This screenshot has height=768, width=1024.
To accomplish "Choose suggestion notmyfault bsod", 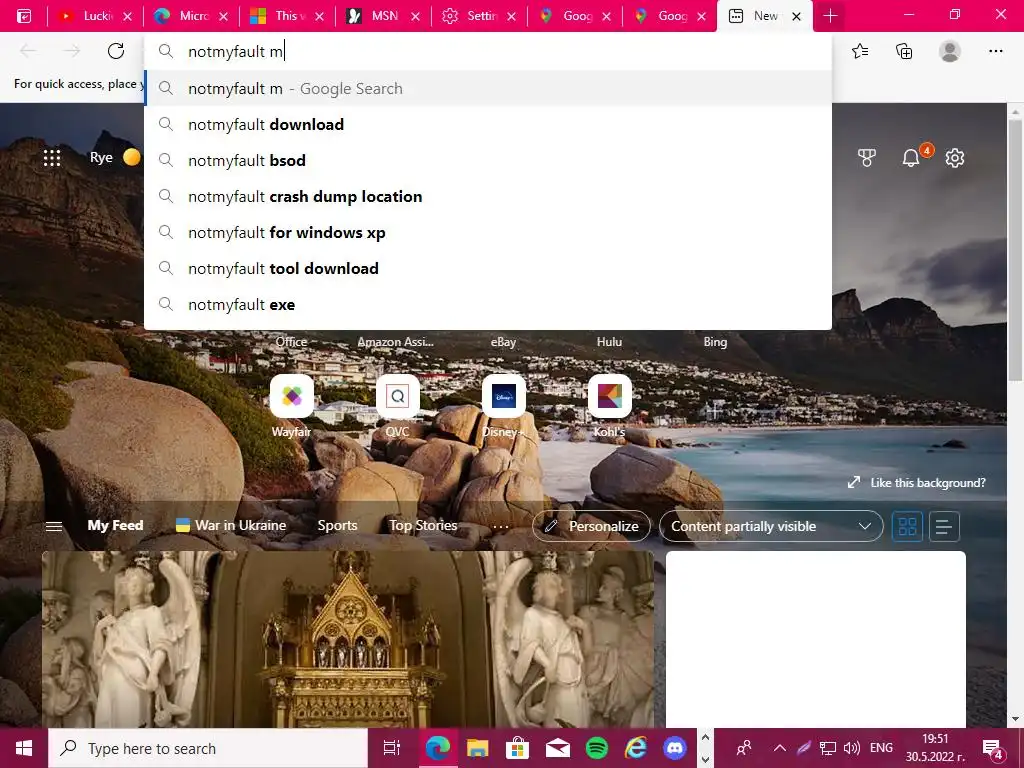I will [x=488, y=161].
